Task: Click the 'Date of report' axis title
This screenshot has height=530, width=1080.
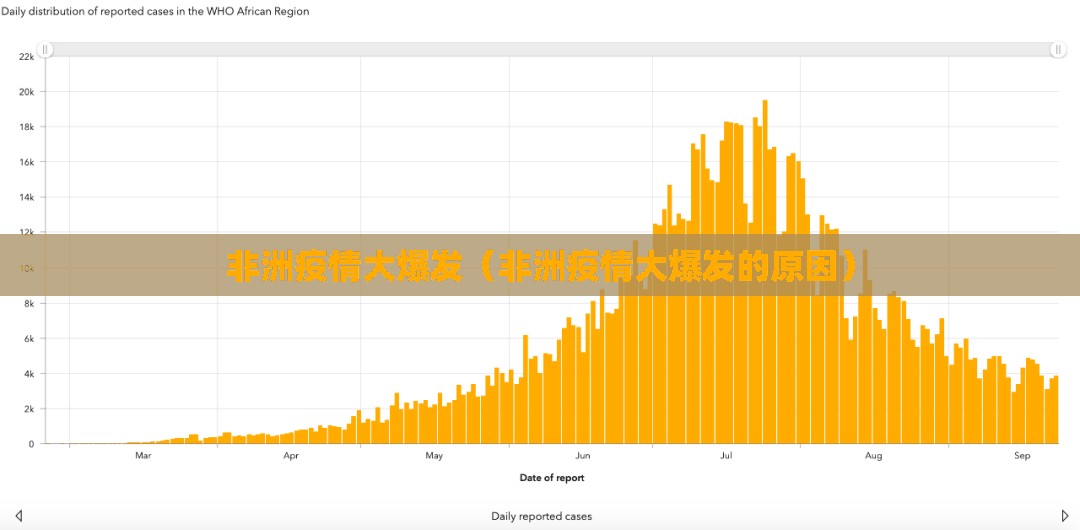Action: point(552,478)
